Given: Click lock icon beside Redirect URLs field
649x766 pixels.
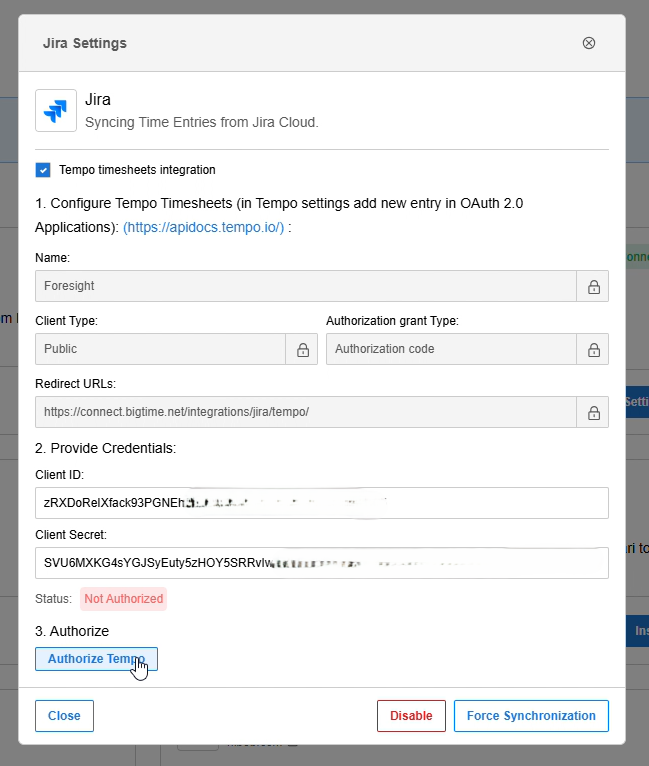Looking at the screenshot, I should 593,412.
